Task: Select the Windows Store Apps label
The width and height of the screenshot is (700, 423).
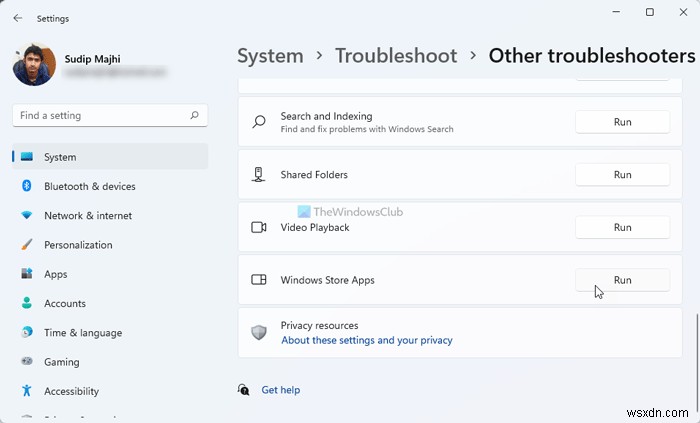Action: pos(327,280)
